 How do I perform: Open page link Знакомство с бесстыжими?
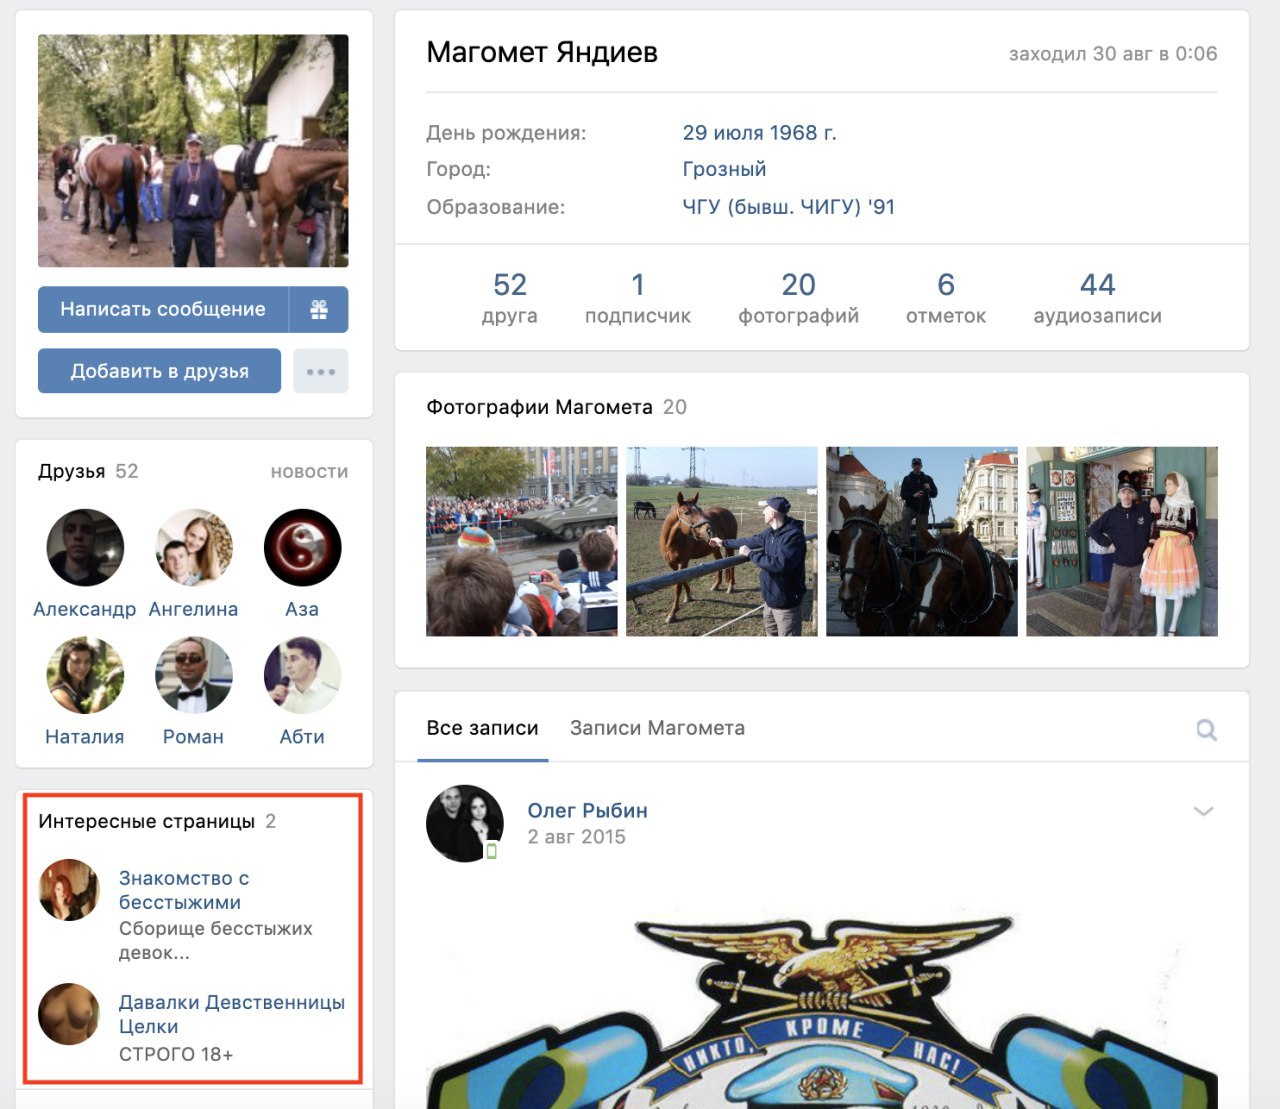point(184,890)
